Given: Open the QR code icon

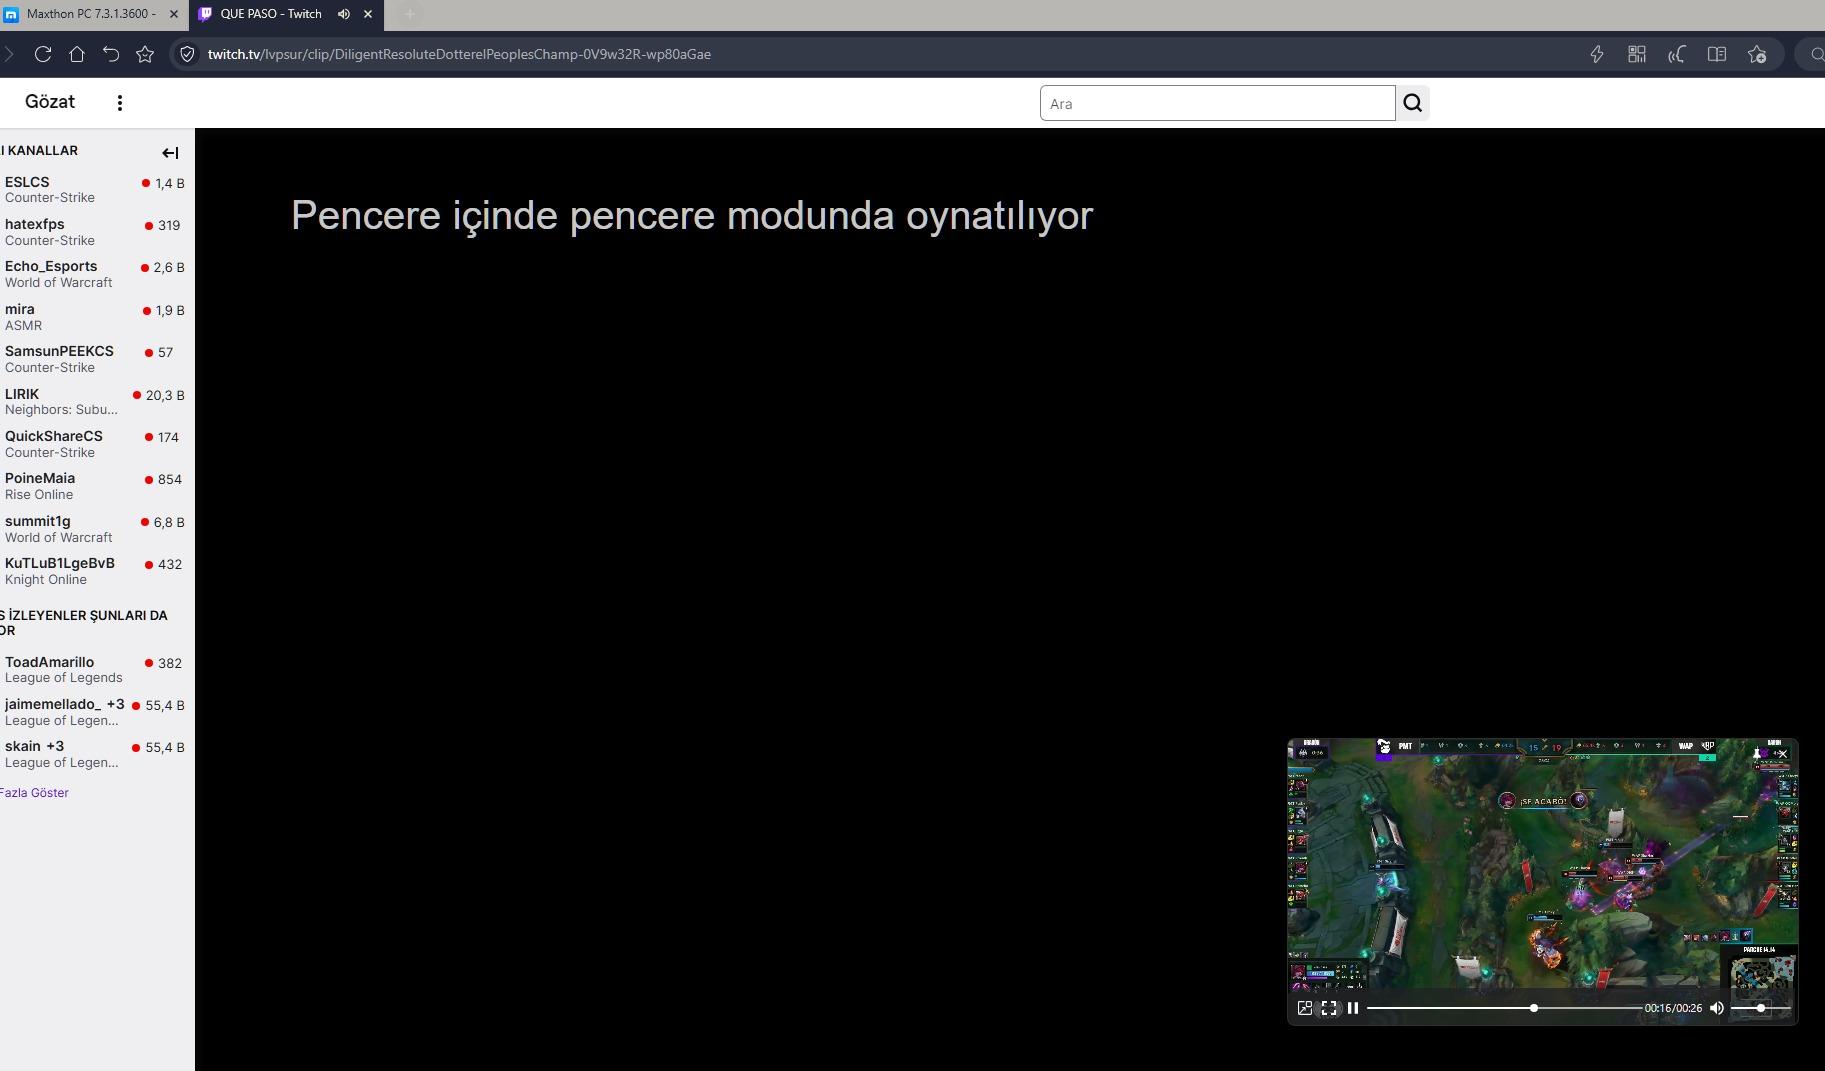Looking at the screenshot, I should tap(1637, 54).
